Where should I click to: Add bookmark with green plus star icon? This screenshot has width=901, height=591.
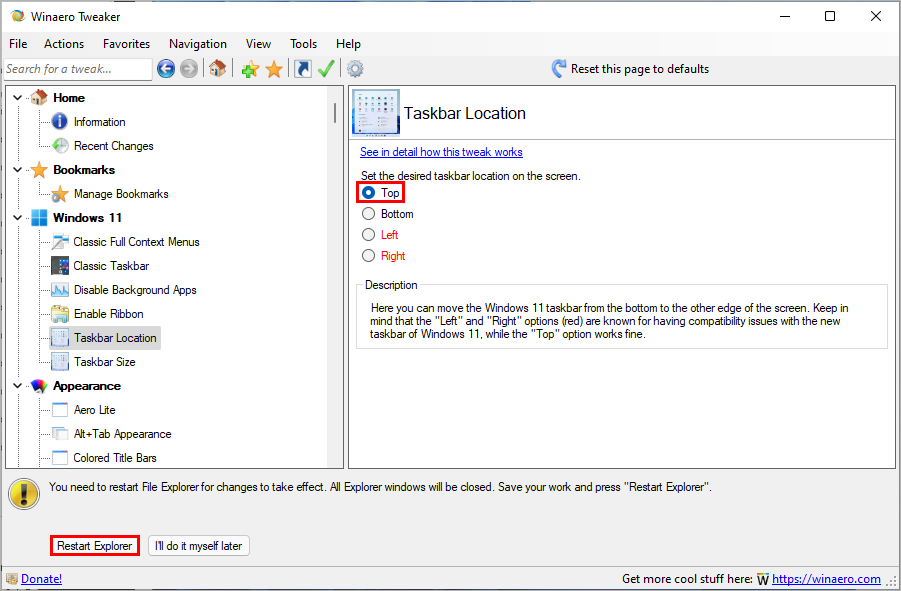[x=250, y=69]
